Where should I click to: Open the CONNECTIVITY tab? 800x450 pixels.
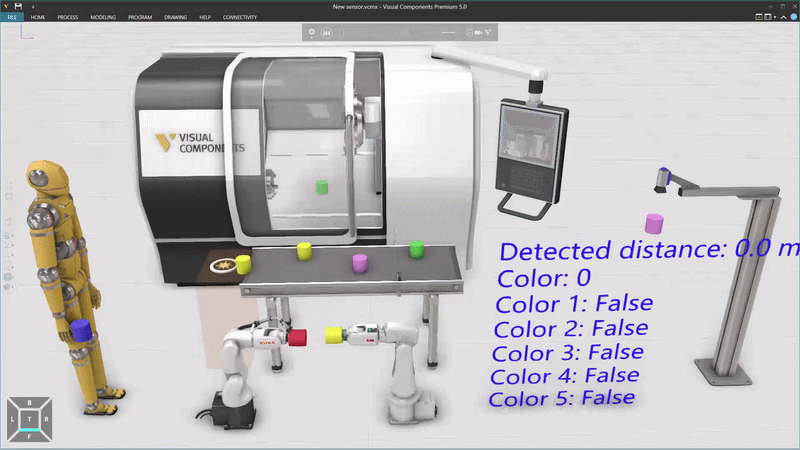pos(240,18)
